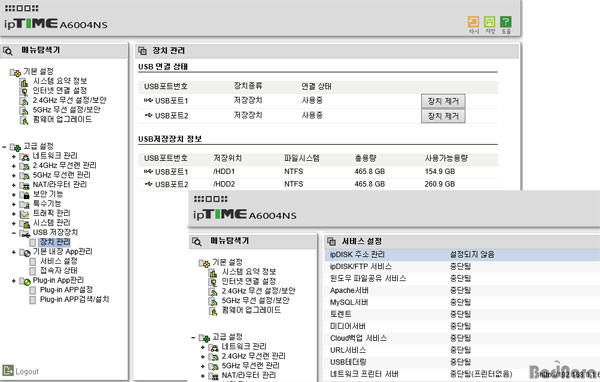Click the 2.4GHz 무선 설정/보안 icon in front window
Viewport: 600px width, 382px height.
pyautogui.click(x=213, y=291)
